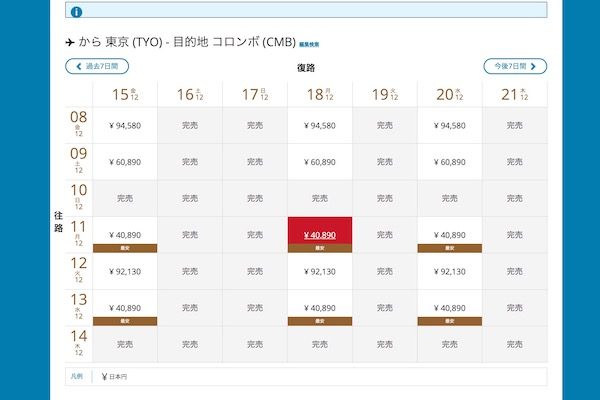Click sold-out cell: depart 13, return 21
Viewport: 600px width, 400px height.
pyautogui.click(x=515, y=308)
